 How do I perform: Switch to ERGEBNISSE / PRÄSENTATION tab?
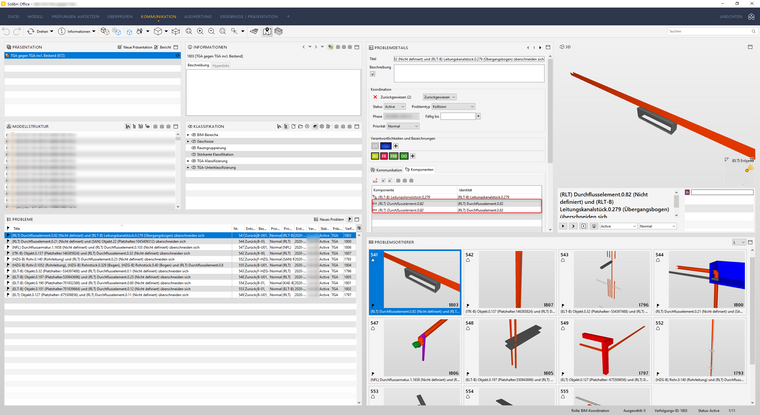coord(249,16)
